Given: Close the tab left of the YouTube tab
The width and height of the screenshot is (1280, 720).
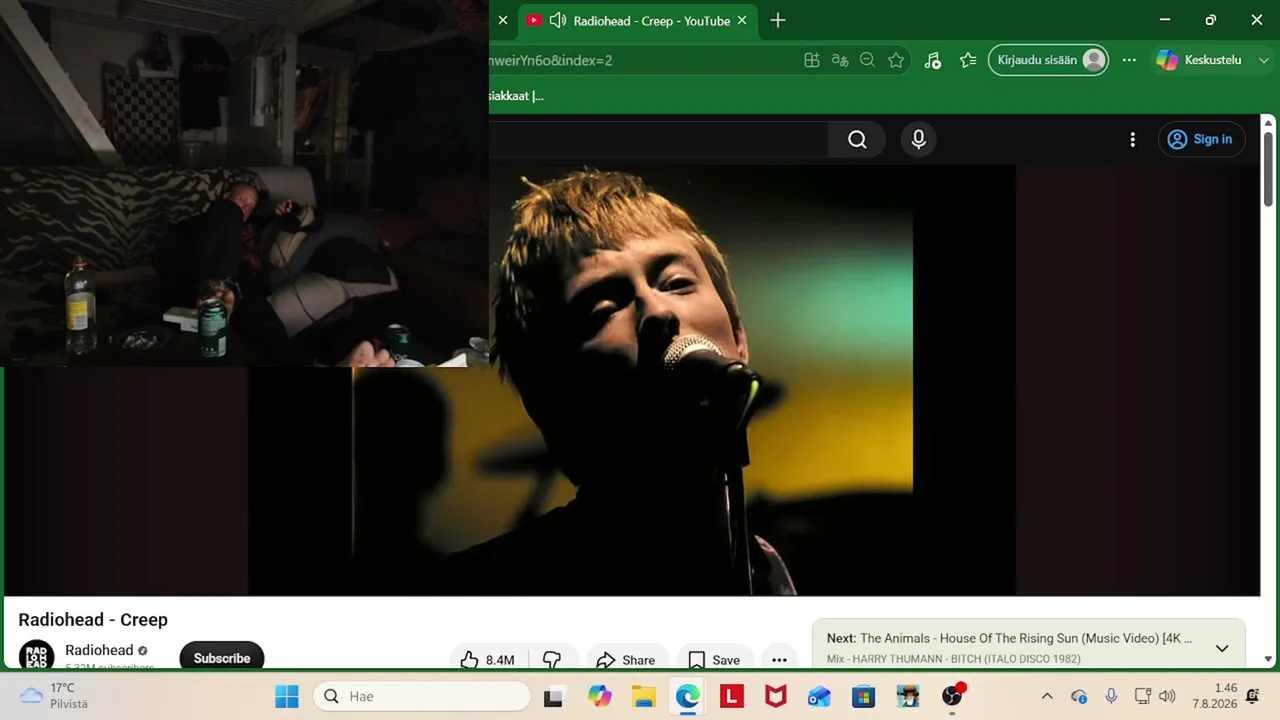Looking at the screenshot, I should 503,20.
